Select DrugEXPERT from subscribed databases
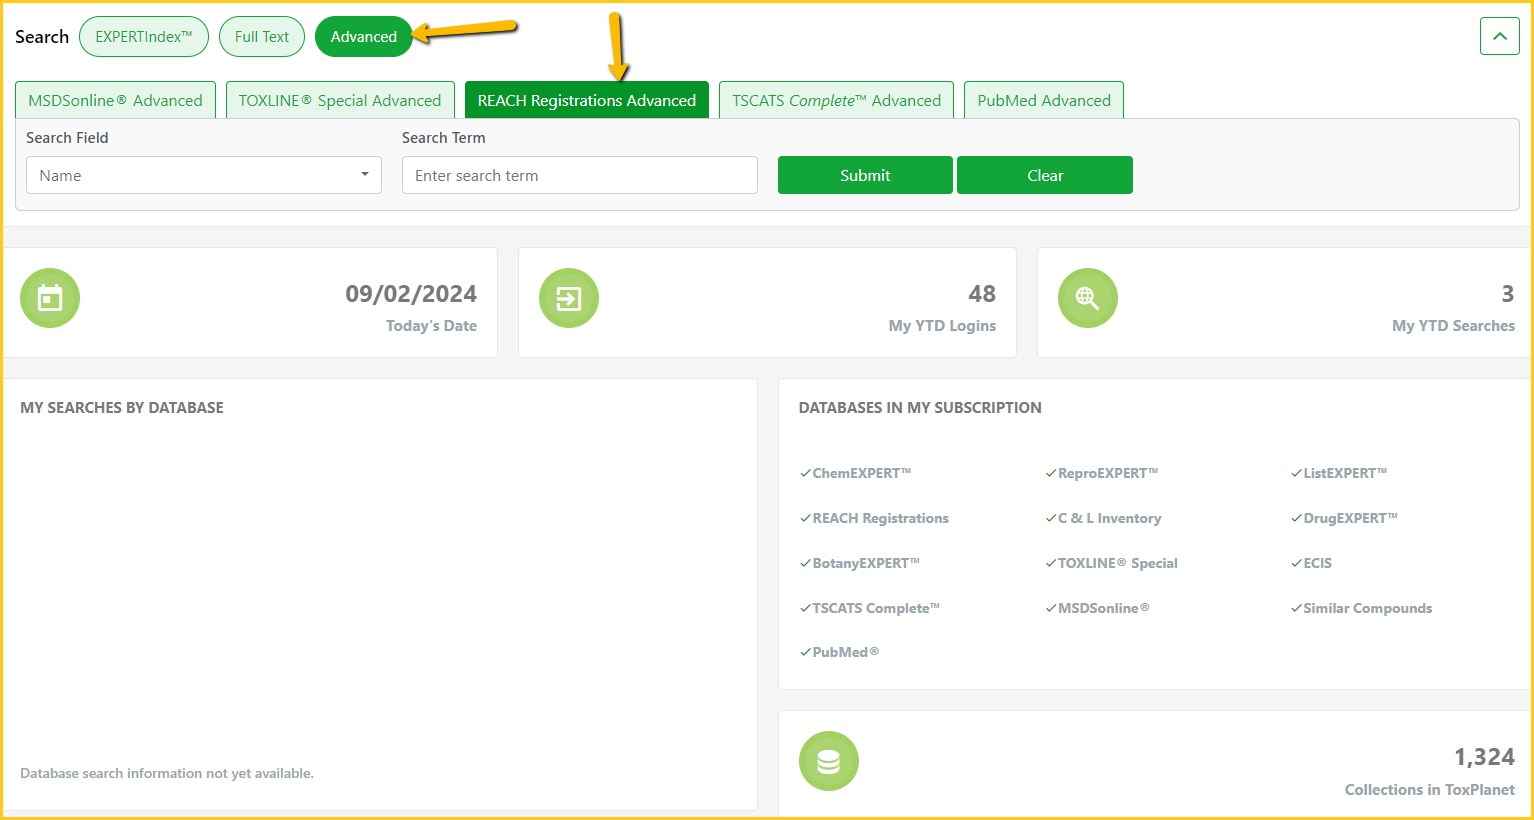 click(1349, 518)
